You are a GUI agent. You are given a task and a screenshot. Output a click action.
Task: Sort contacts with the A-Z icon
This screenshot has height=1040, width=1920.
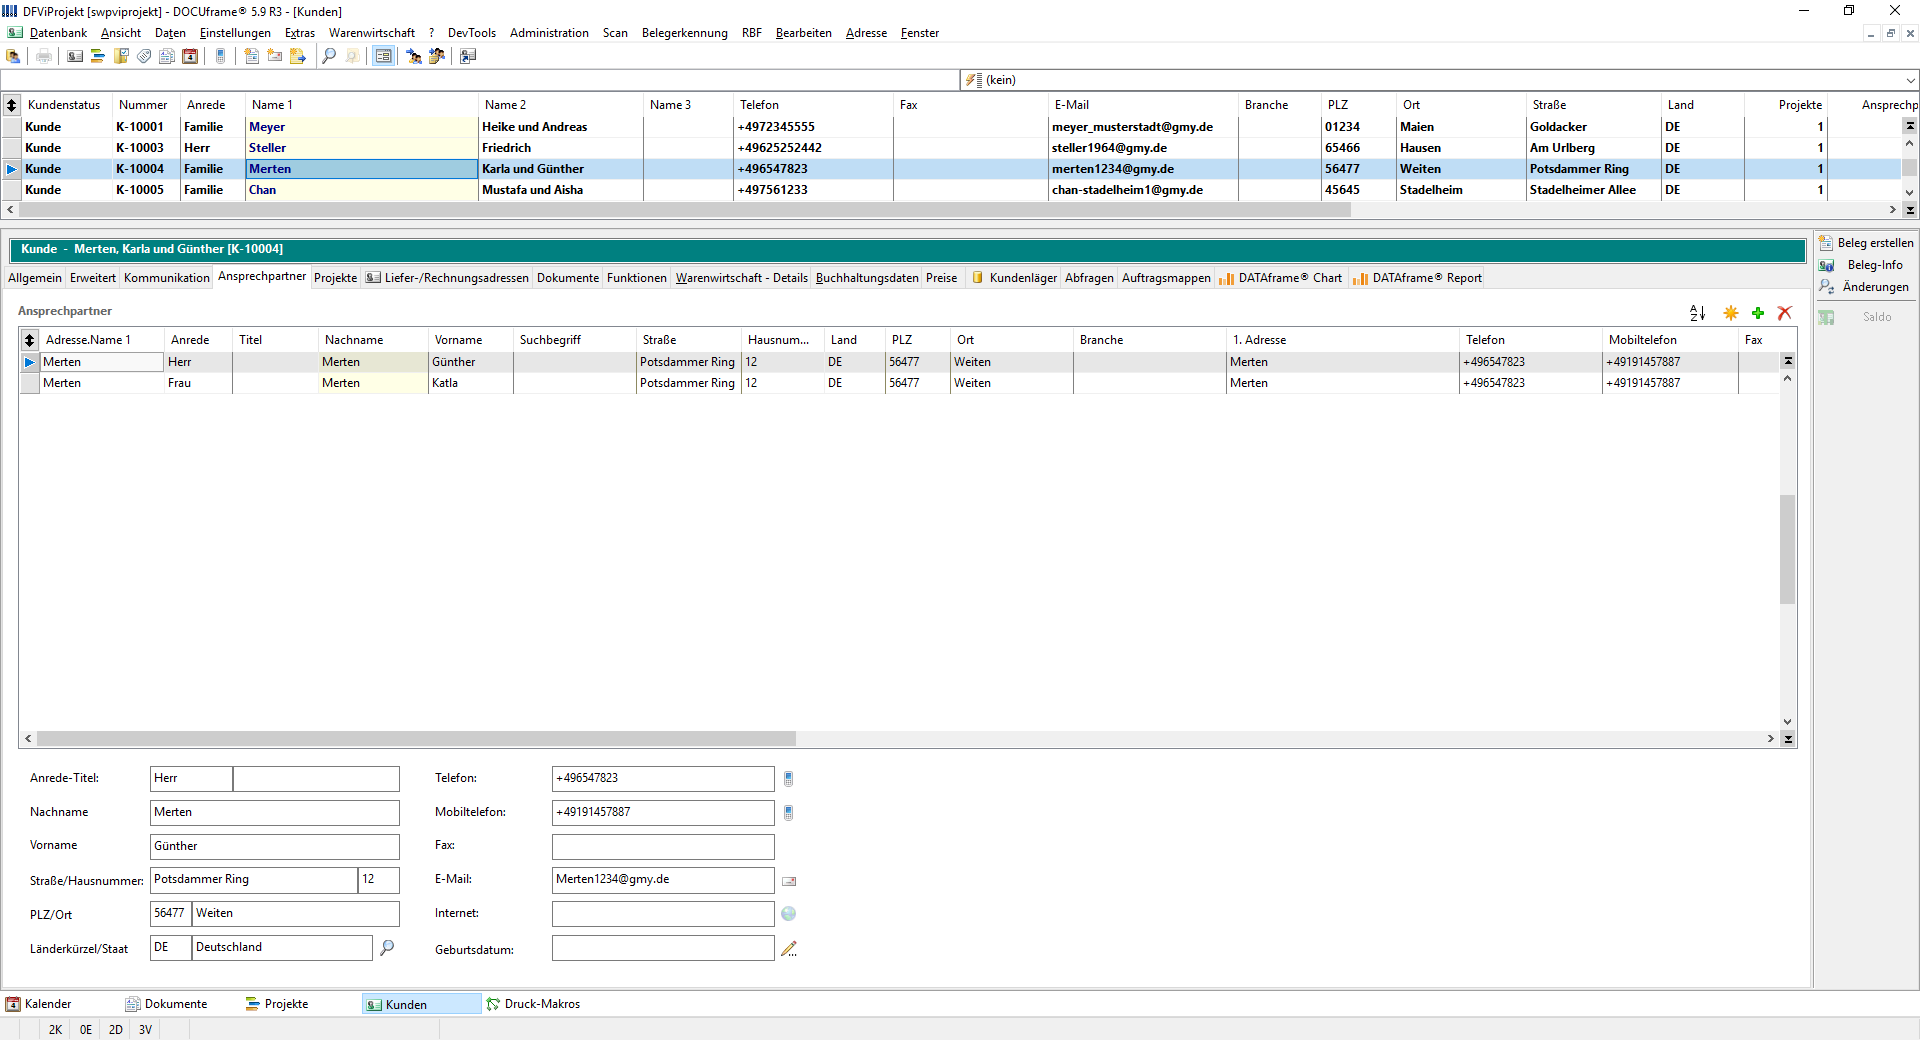[x=1698, y=313]
